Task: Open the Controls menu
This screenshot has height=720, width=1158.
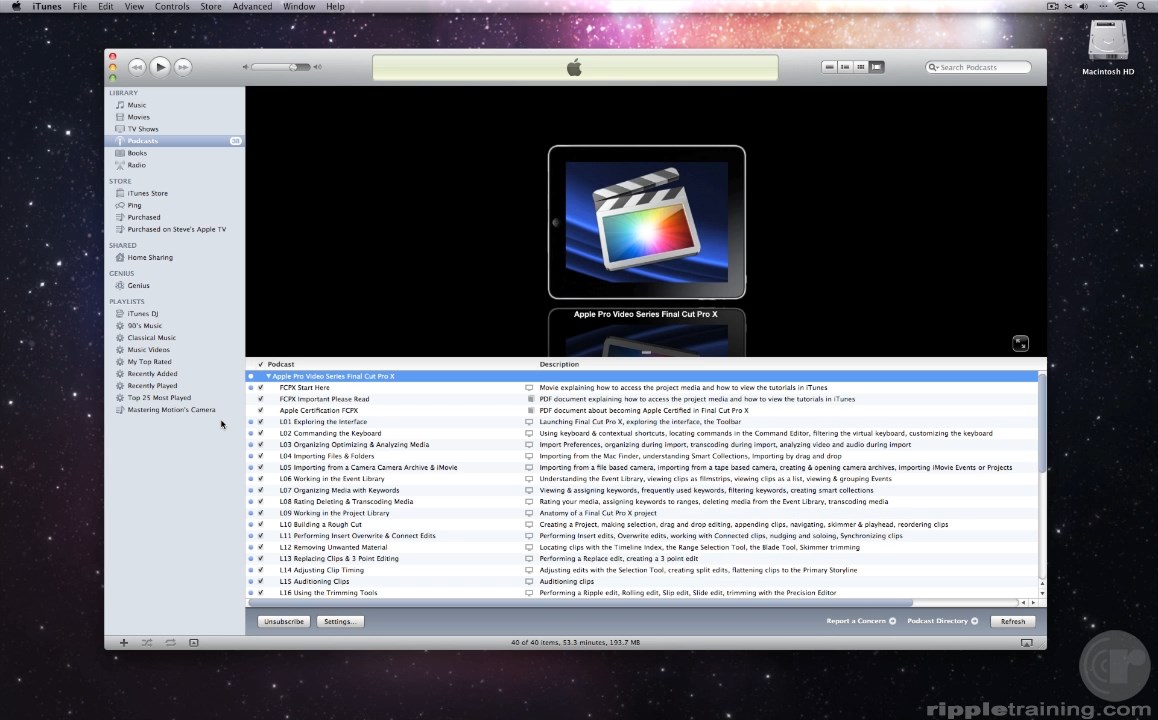Action: coord(172,6)
